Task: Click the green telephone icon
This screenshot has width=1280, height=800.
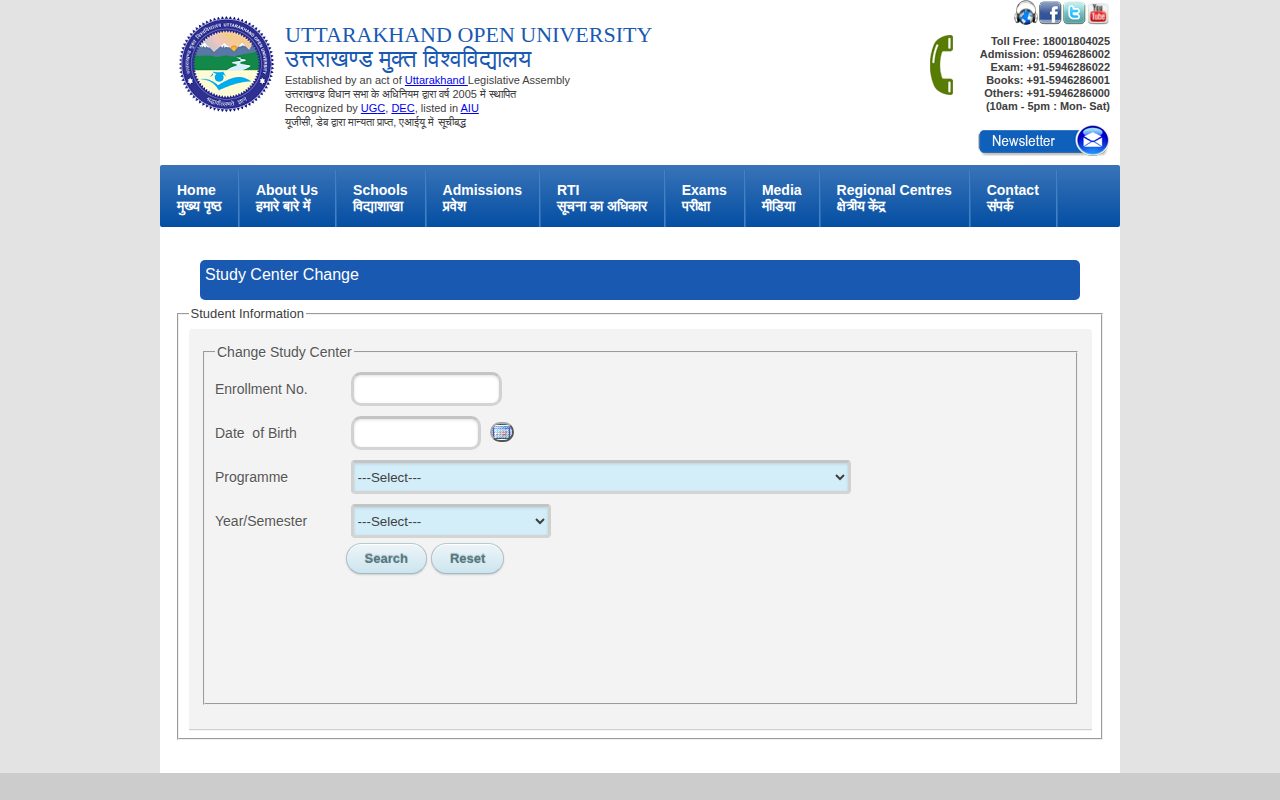Action: click(x=941, y=65)
